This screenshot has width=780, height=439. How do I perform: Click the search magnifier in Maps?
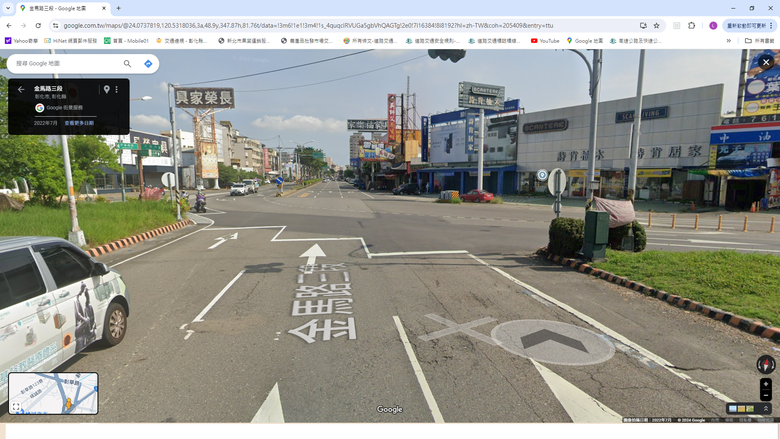point(127,64)
